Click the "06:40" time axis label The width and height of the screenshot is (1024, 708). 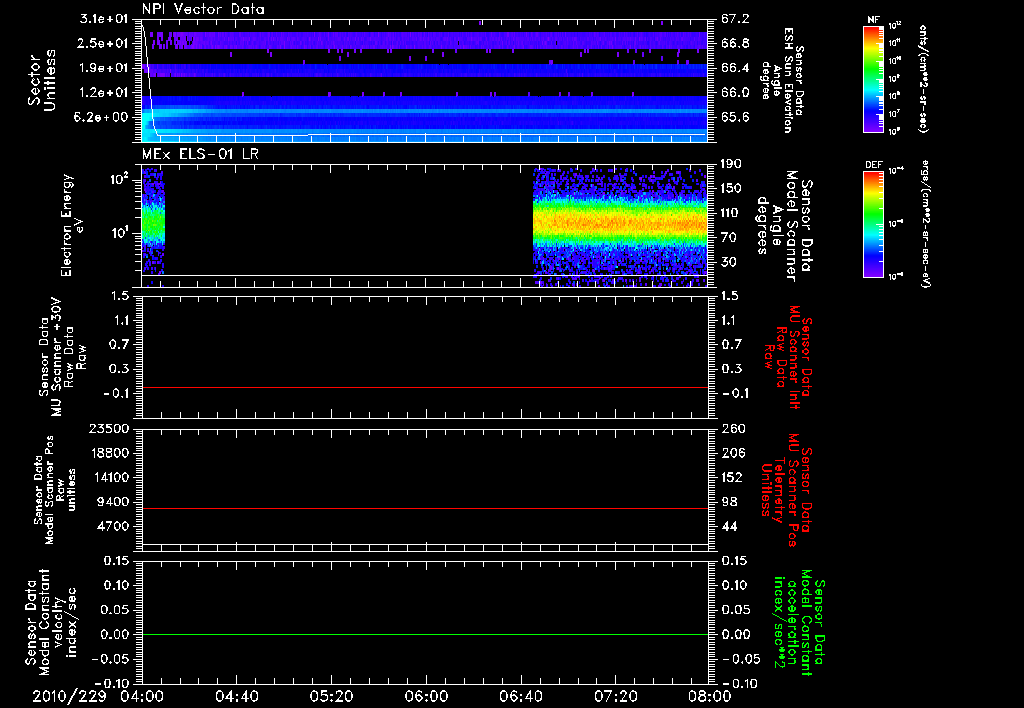click(520, 697)
